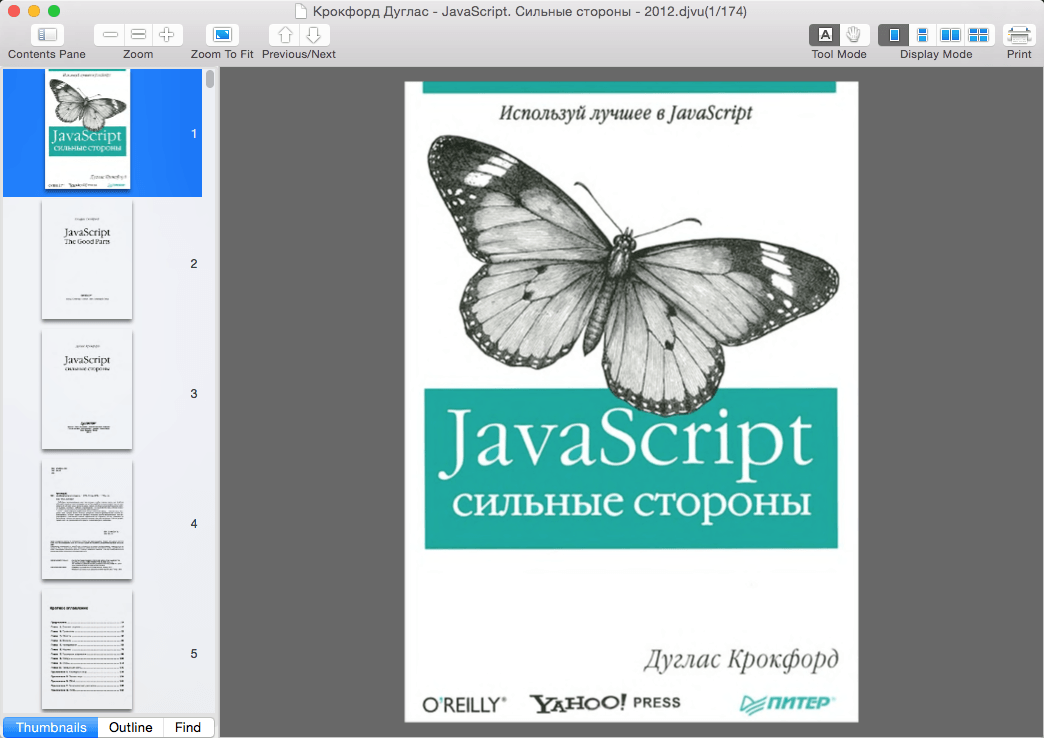
Task: Click the zoom out minus button
Action: [110, 35]
